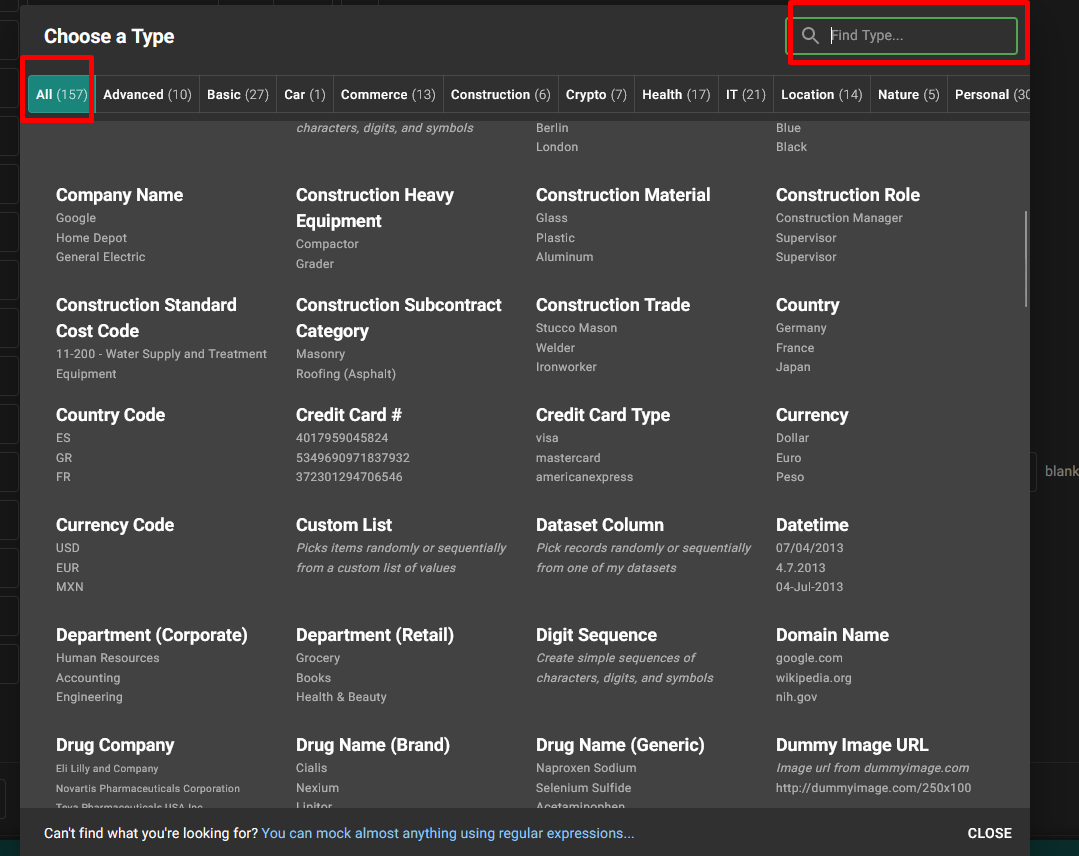Open the regular expressions mock link
Screen dimensions: 1079x856
[x=448, y=833]
